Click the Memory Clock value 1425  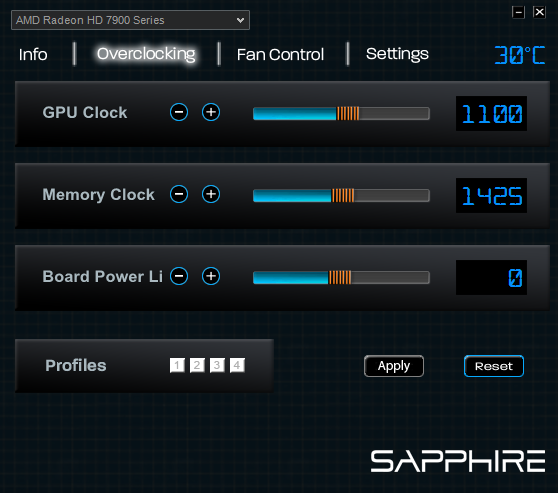[x=491, y=195]
